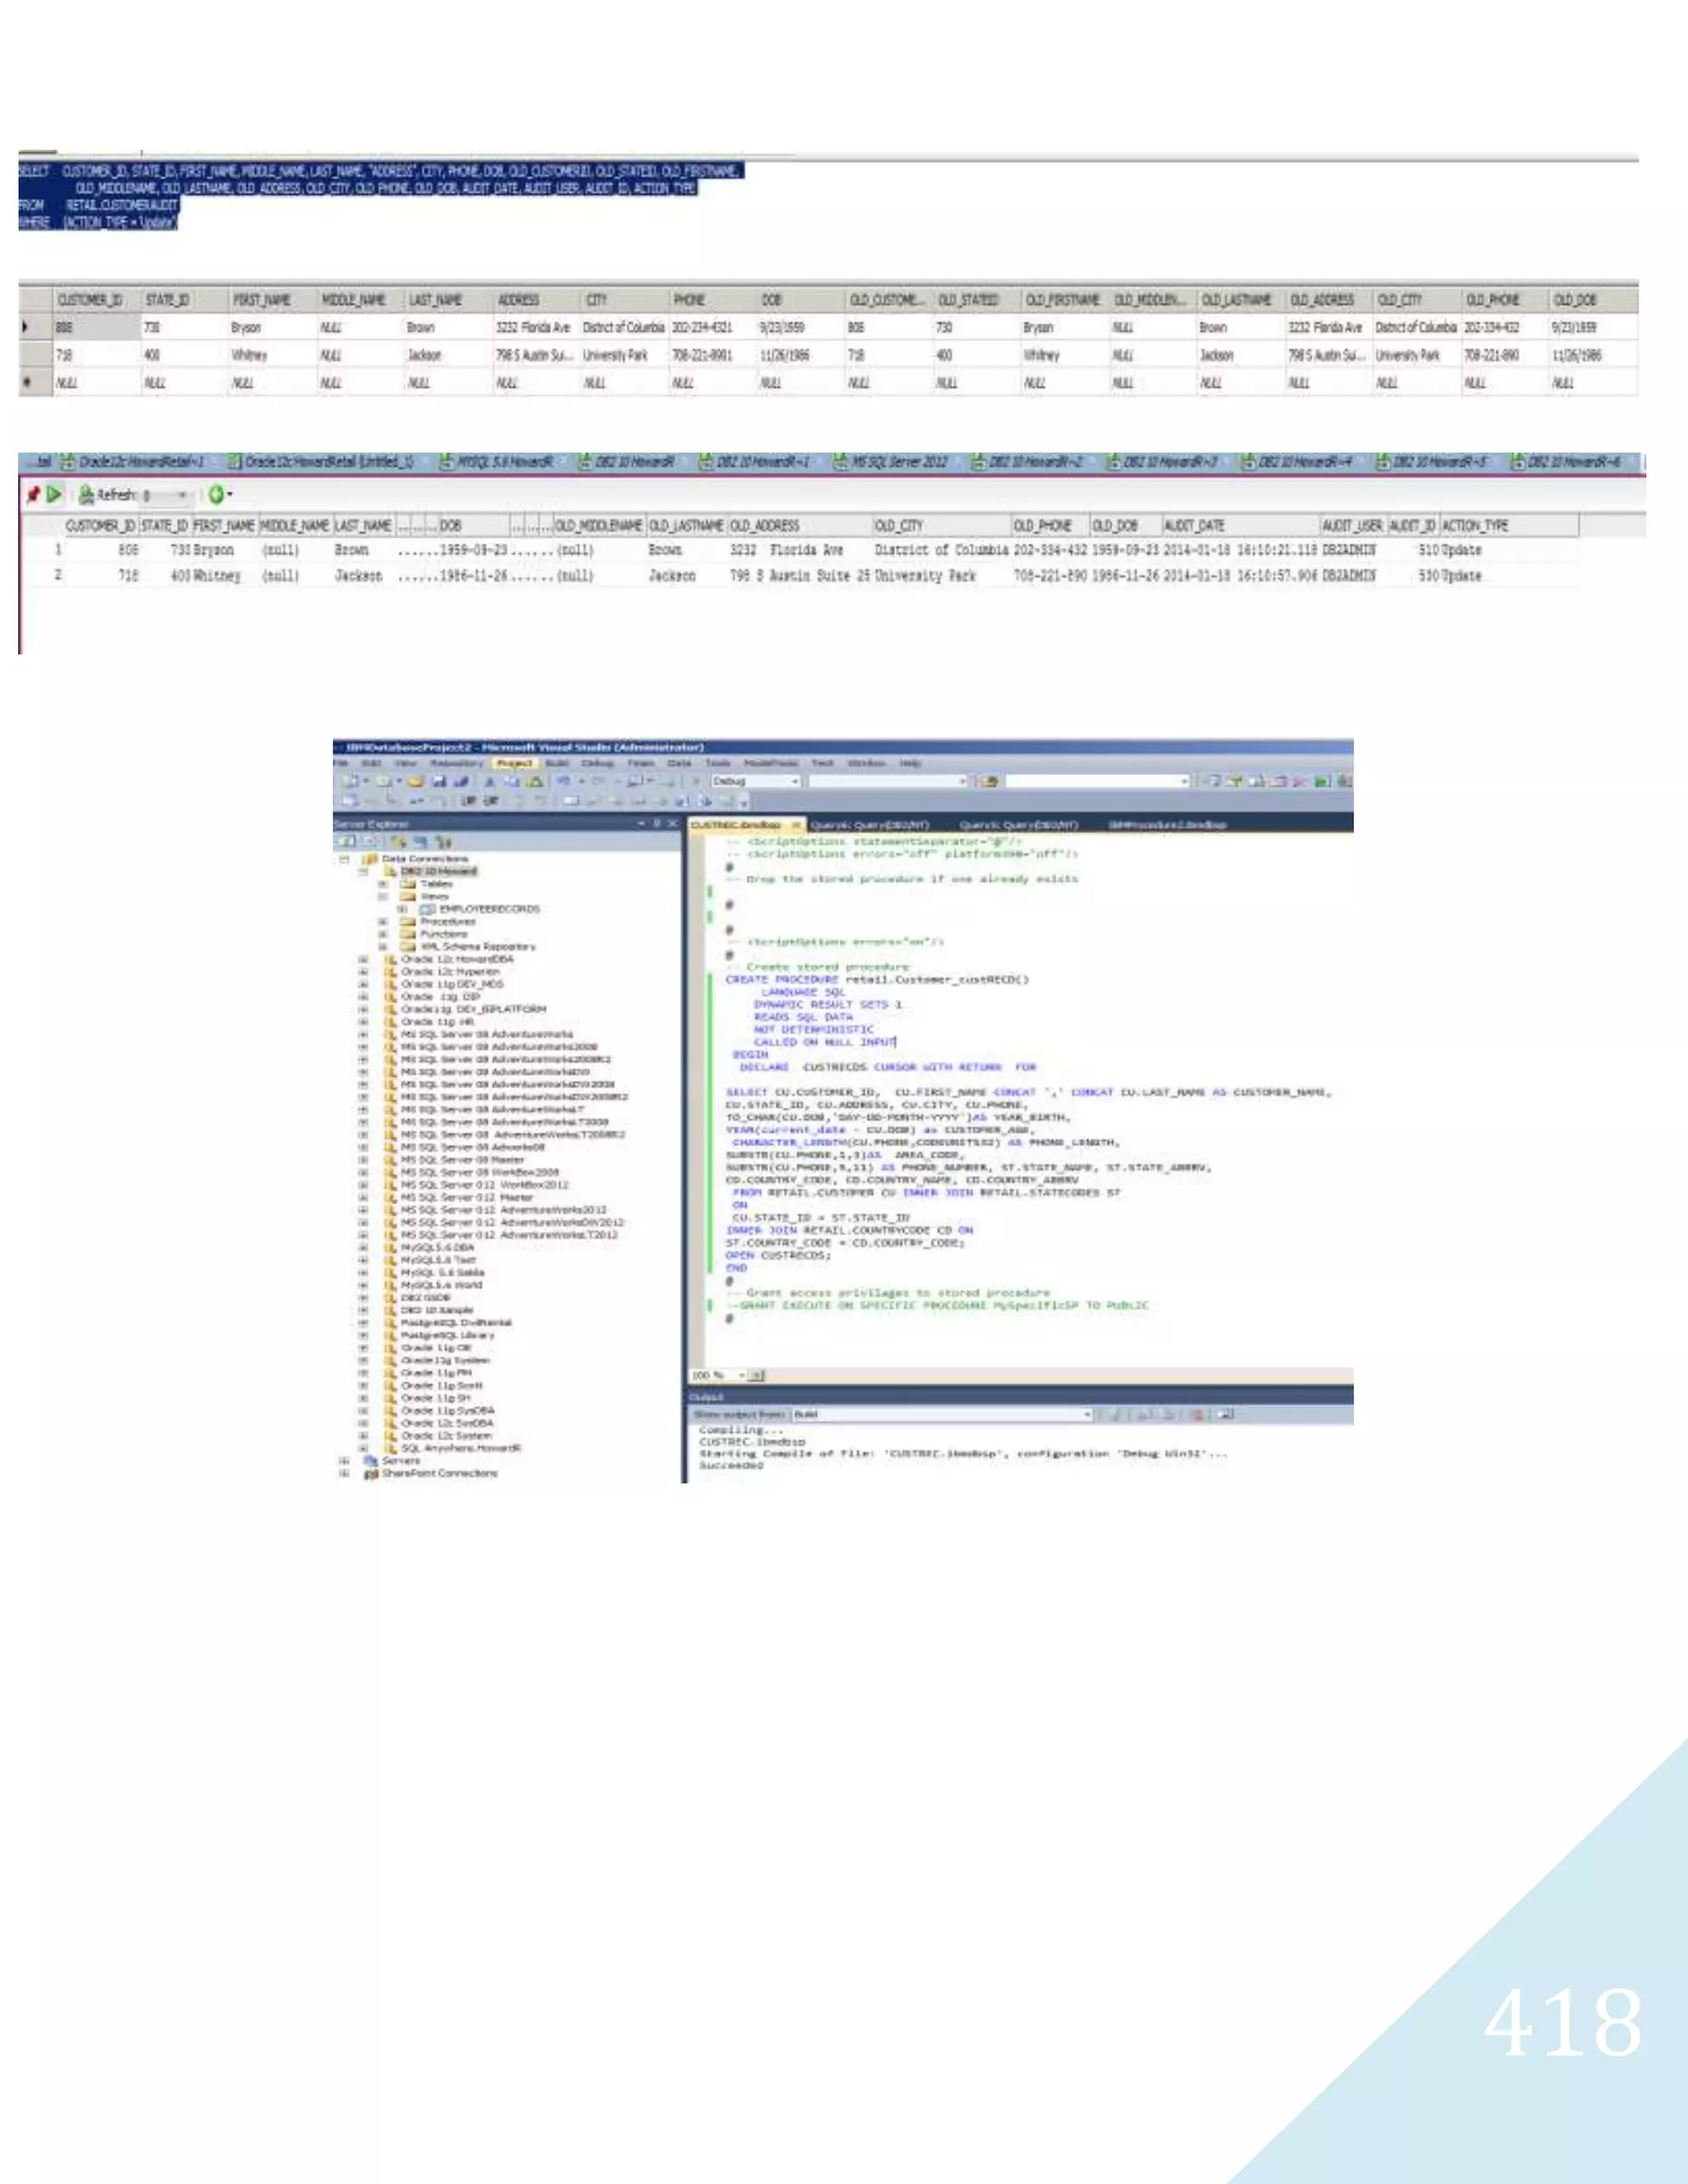Click OLD_FIRSTNAME column header in upper grid
1688x2184 pixels.
[1063, 300]
